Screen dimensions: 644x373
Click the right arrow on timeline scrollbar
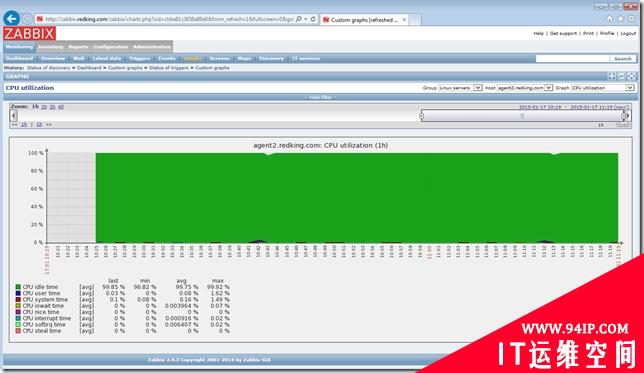[628, 116]
